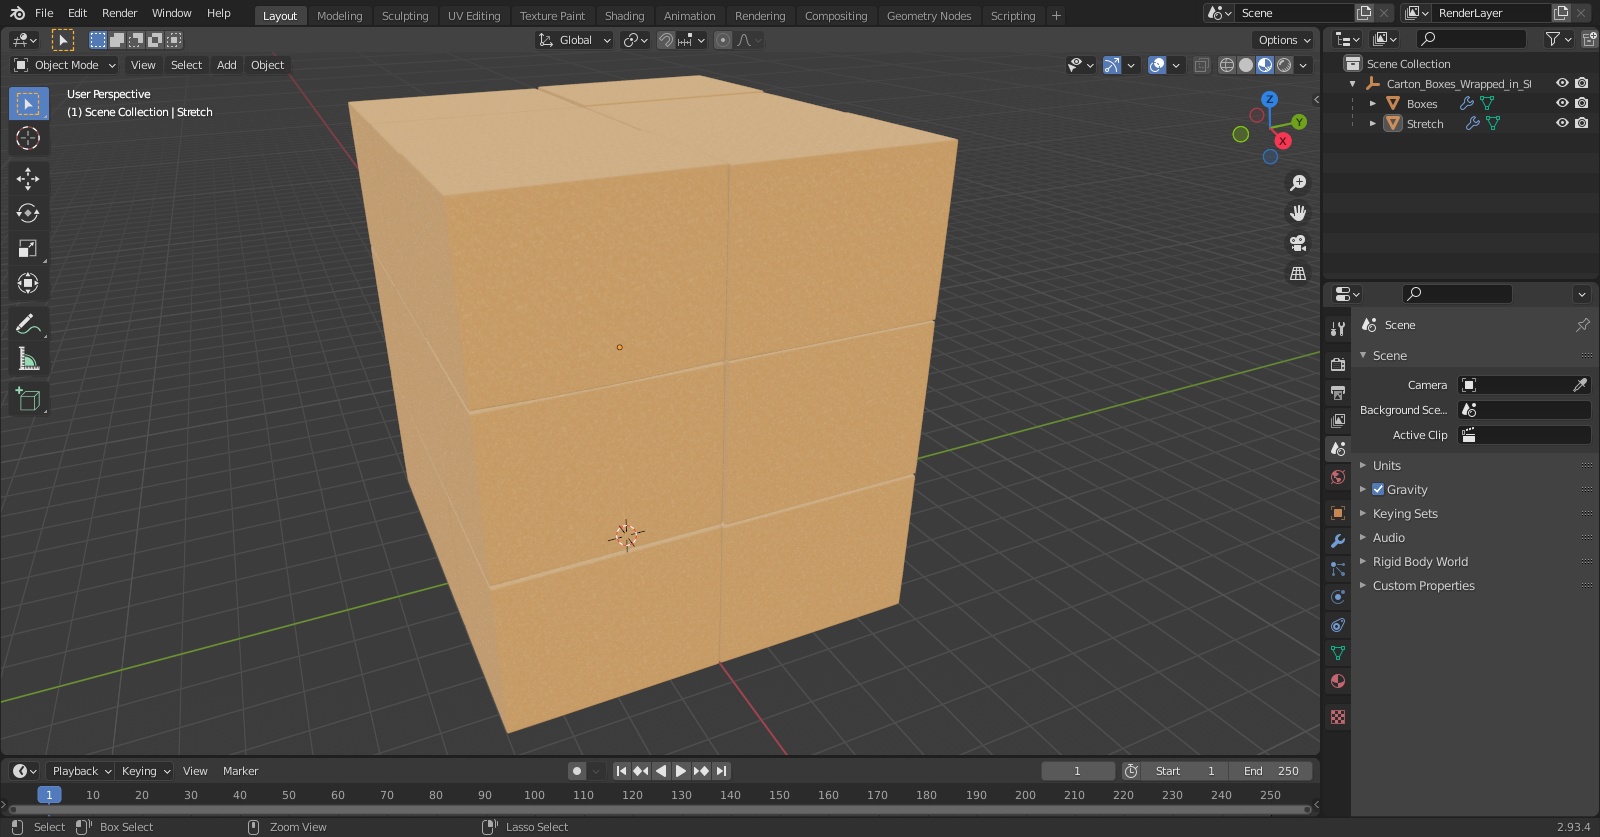Select the Add Cube tool
Image resolution: width=1600 pixels, height=837 pixels.
click(28, 400)
